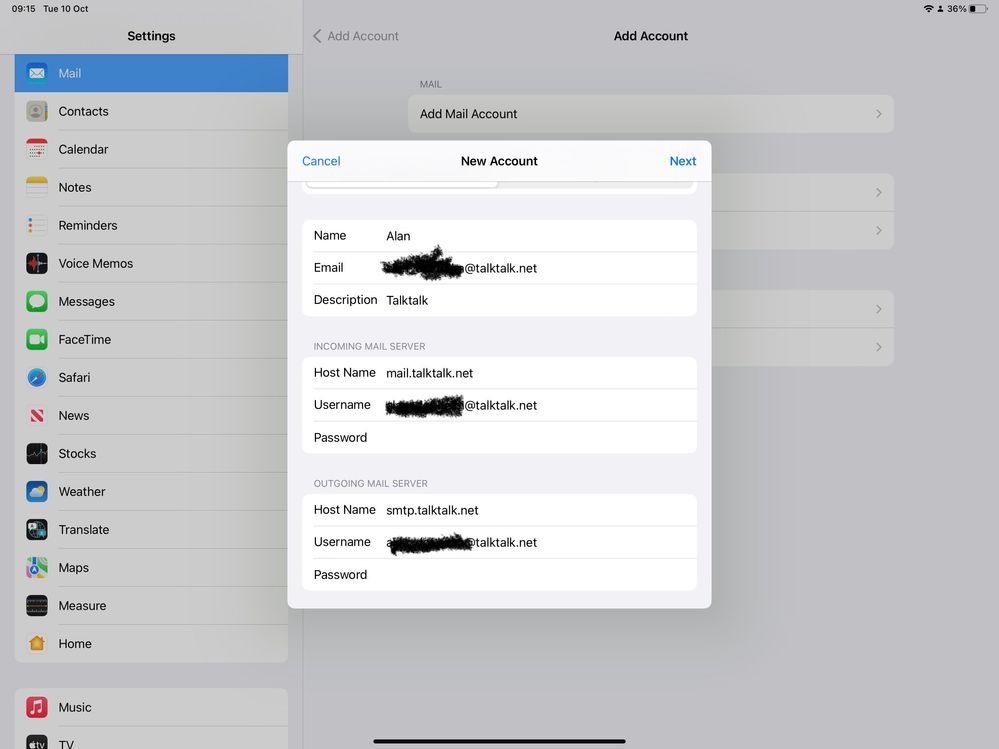Tap the outgoing server Password field
Image resolution: width=999 pixels, height=749 pixels.
[x=499, y=574]
